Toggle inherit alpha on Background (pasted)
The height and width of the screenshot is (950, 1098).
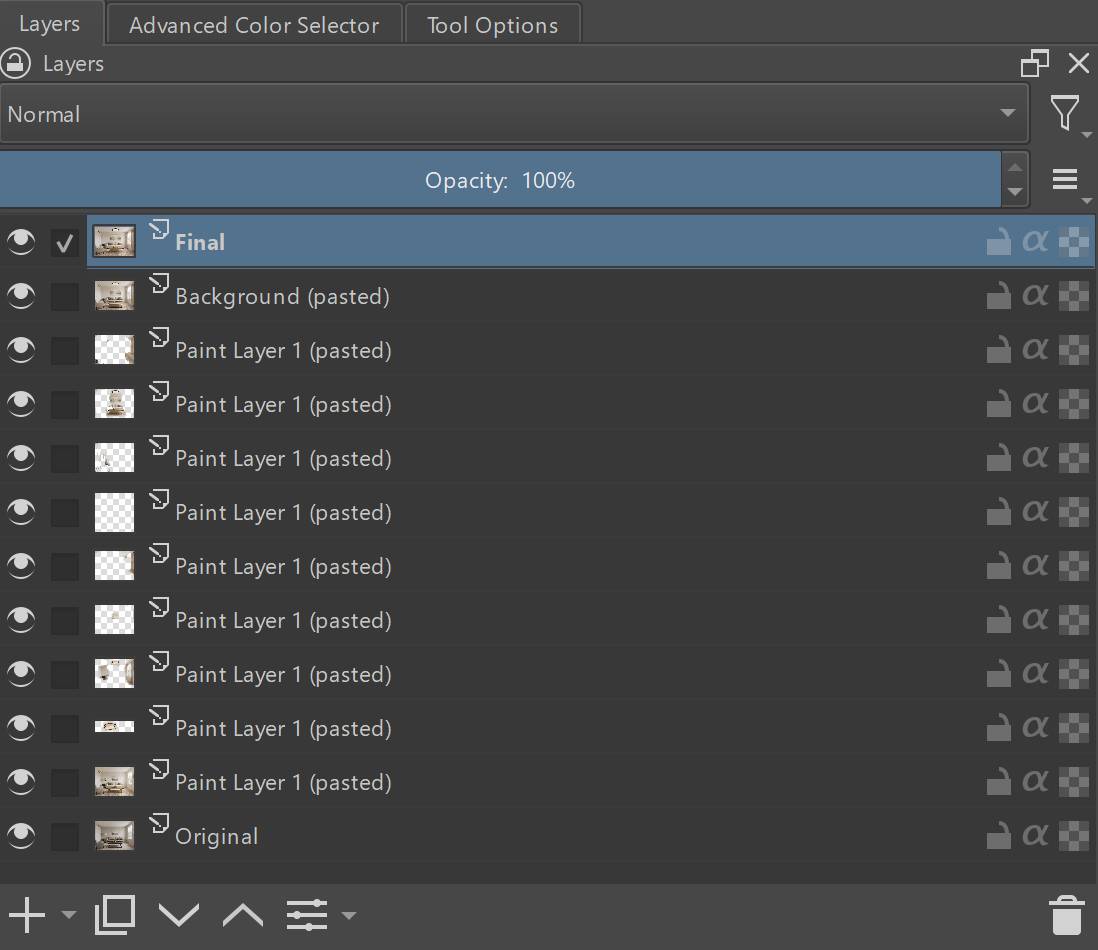(x=1035, y=295)
